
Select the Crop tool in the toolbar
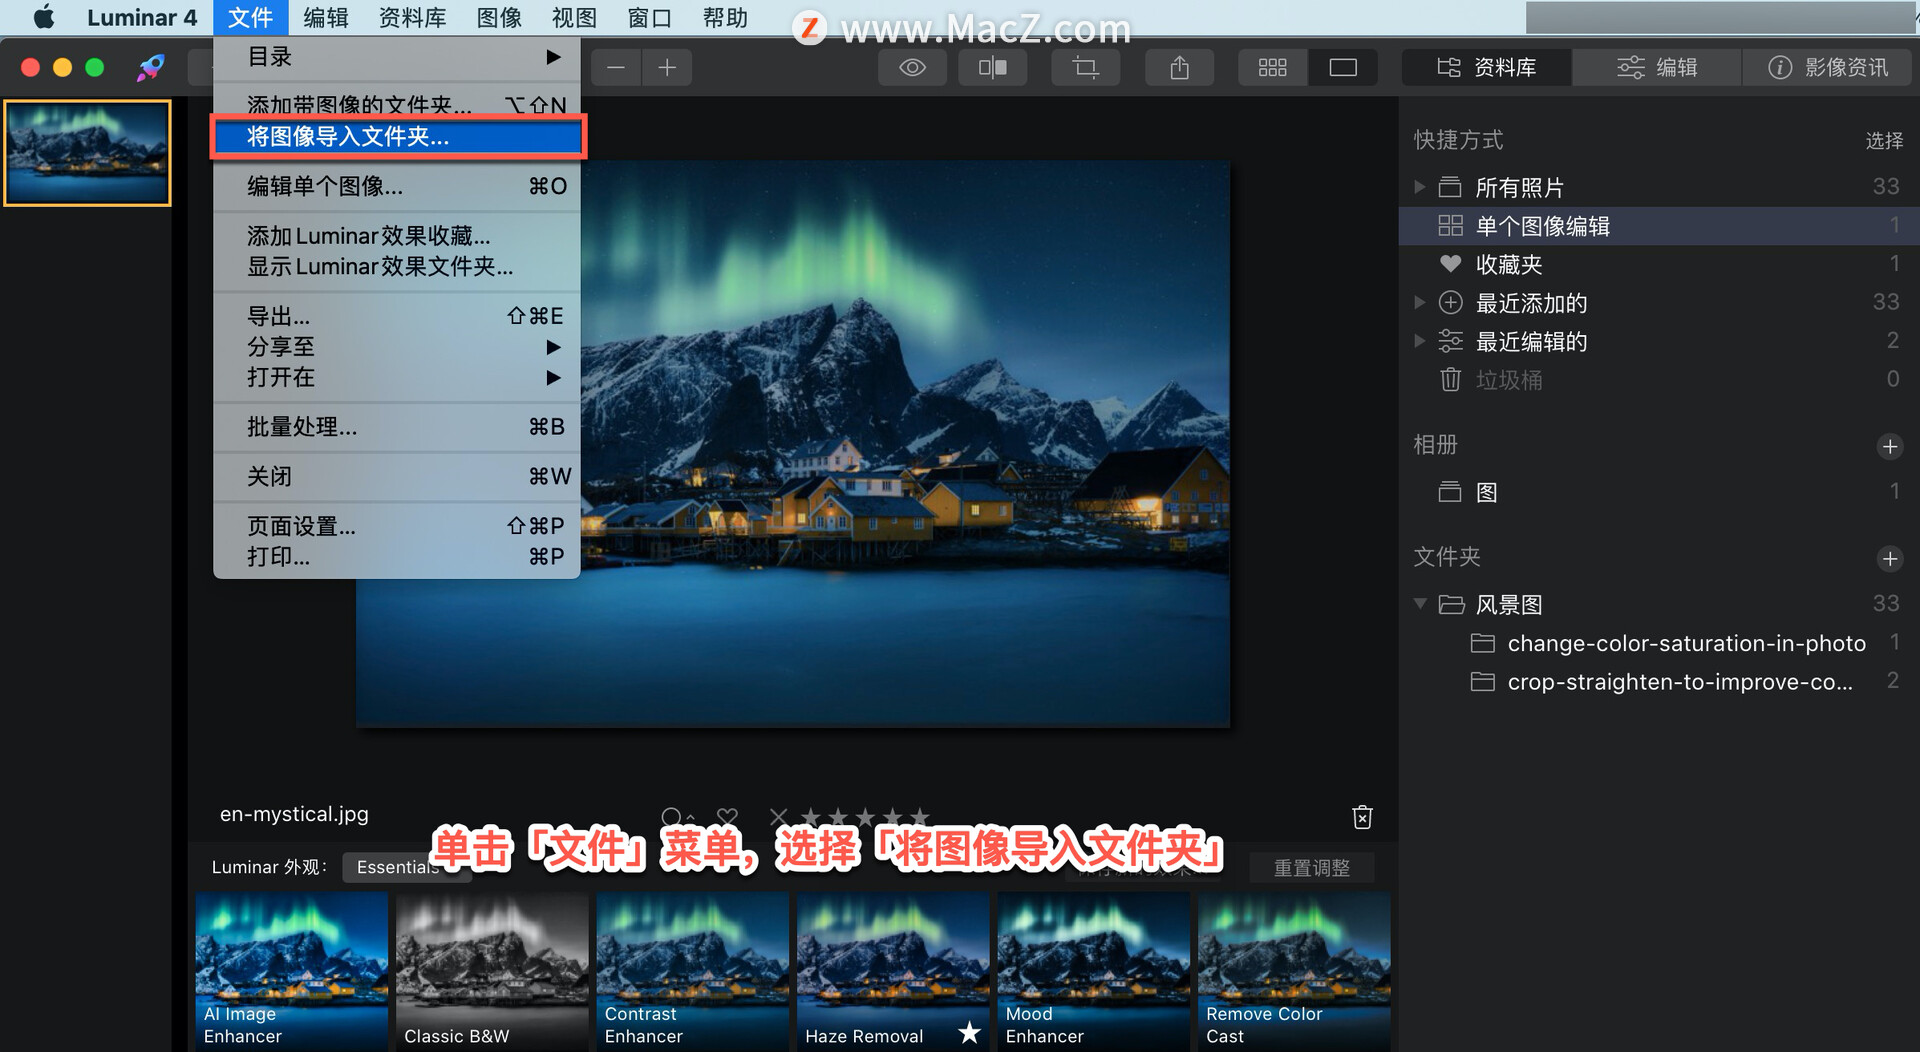coord(1085,67)
